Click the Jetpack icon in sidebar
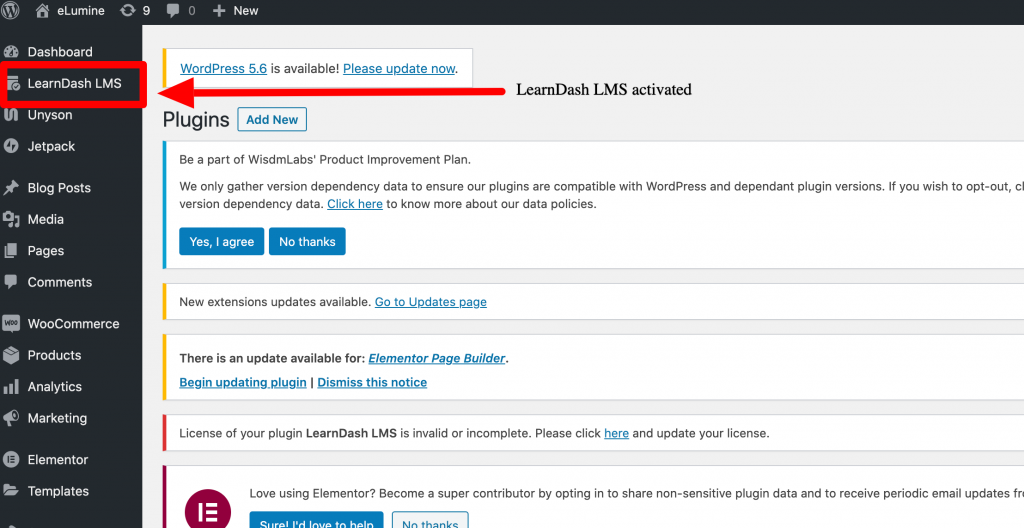This screenshot has height=528, width=1024. pos(11,146)
